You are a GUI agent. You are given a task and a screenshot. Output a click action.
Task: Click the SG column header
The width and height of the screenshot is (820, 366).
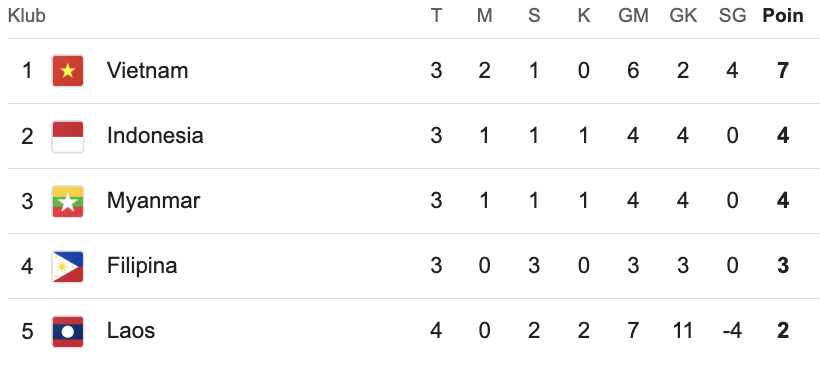click(x=732, y=16)
